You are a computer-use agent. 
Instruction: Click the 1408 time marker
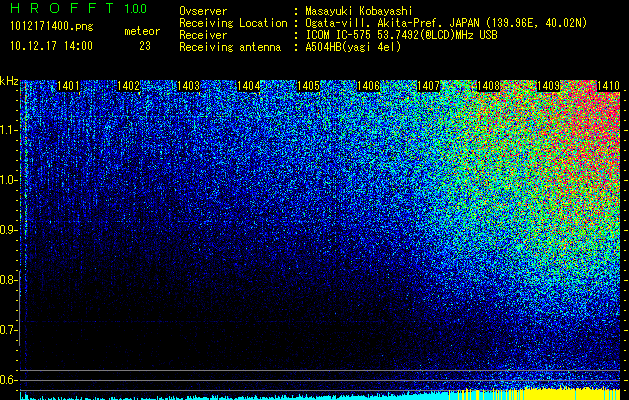(x=489, y=86)
